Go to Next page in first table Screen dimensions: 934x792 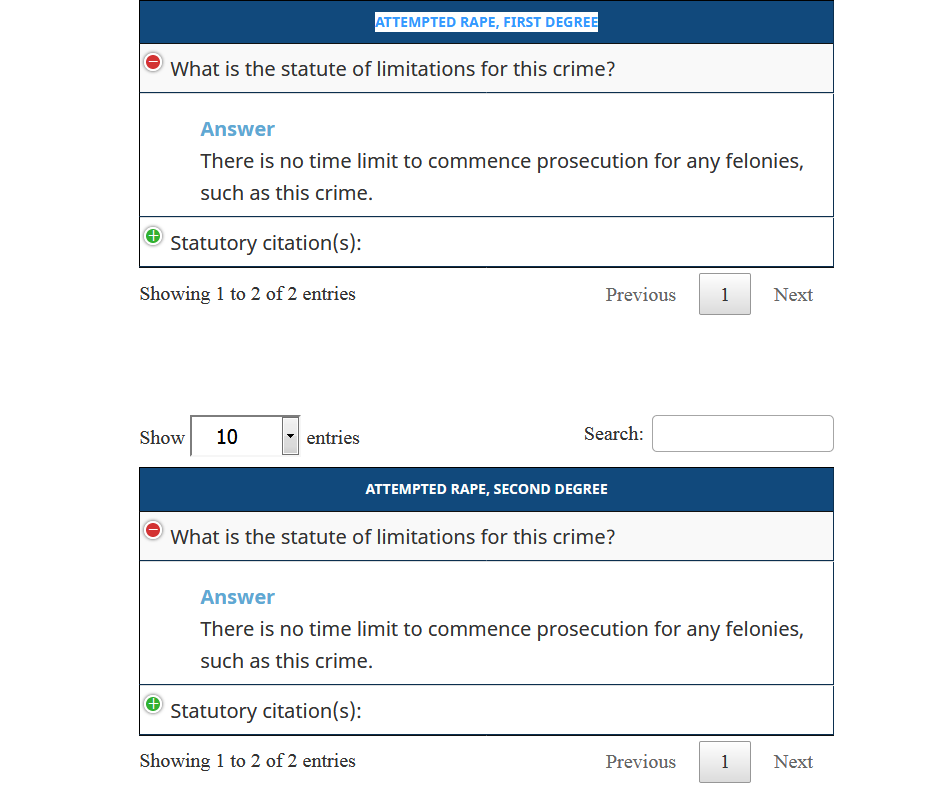tap(793, 295)
